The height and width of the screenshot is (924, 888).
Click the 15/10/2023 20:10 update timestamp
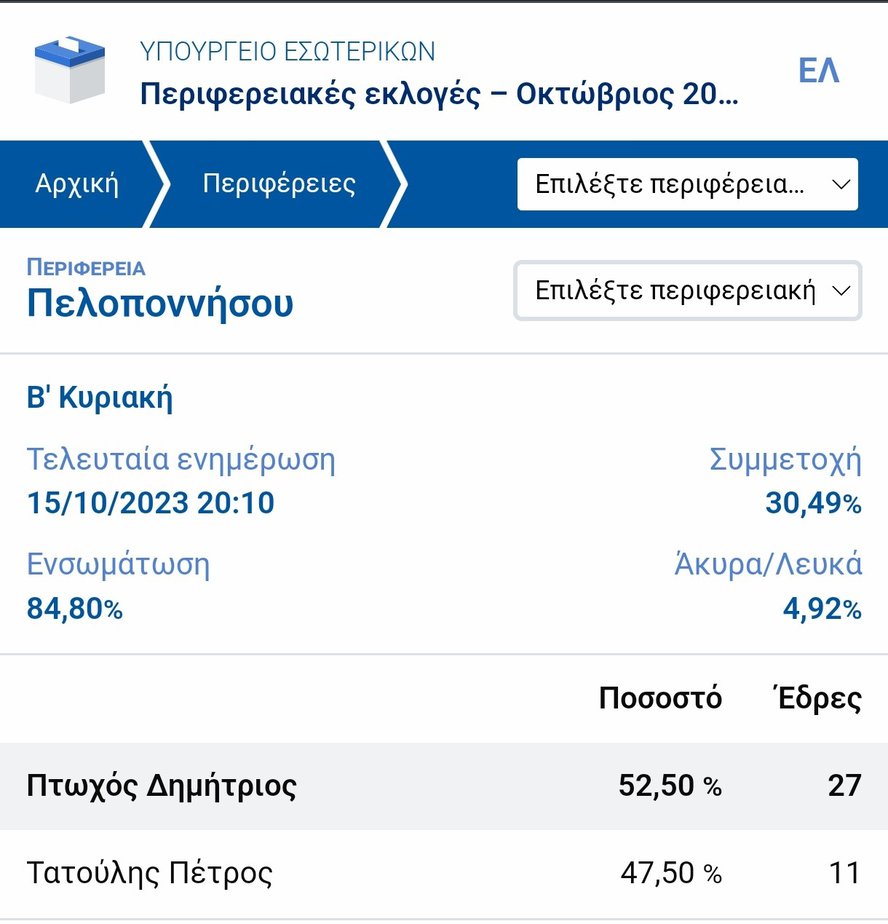(150, 503)
